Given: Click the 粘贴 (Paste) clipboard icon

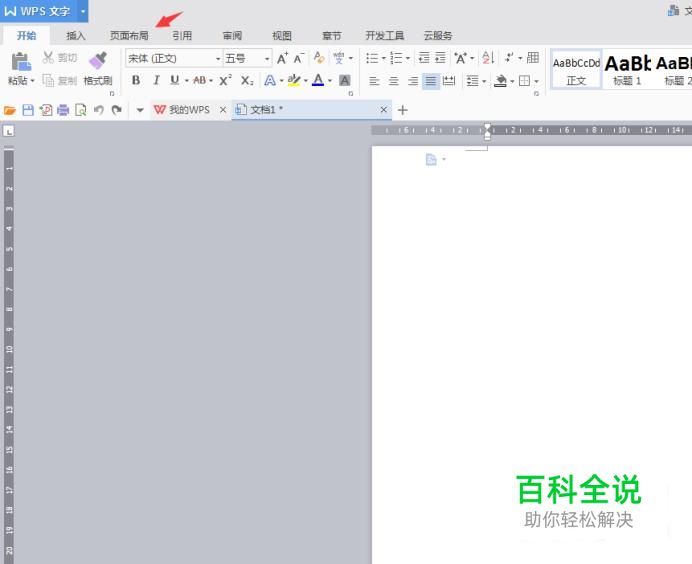Looking at the screenshot, I should pos(21,62).
